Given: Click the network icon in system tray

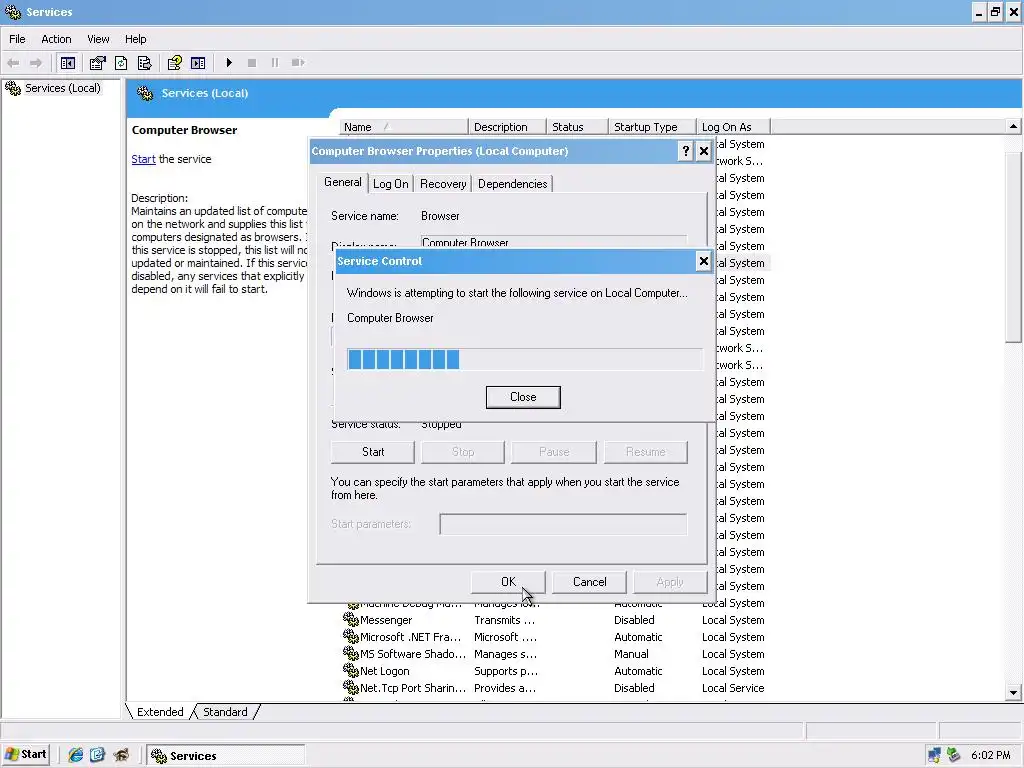Looking at the screenshot, I should tap(935, 755).
